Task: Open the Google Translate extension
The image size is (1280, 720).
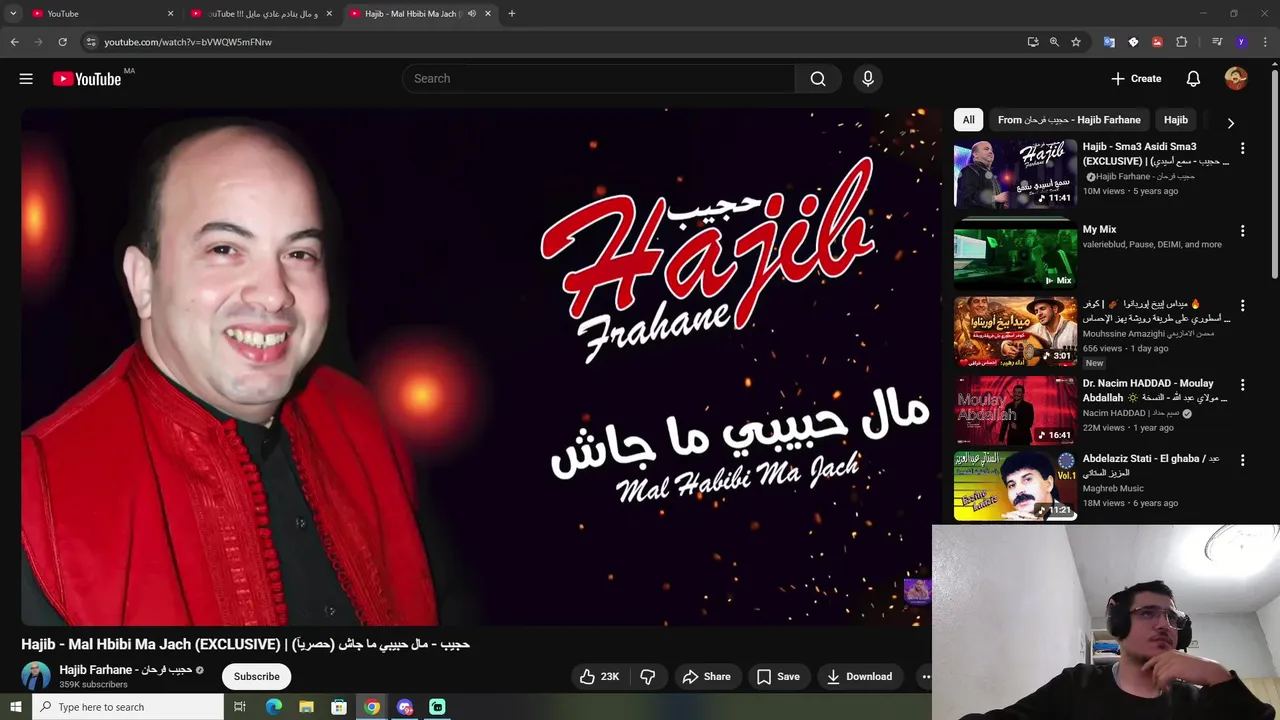Action: tap(1109, 42)
